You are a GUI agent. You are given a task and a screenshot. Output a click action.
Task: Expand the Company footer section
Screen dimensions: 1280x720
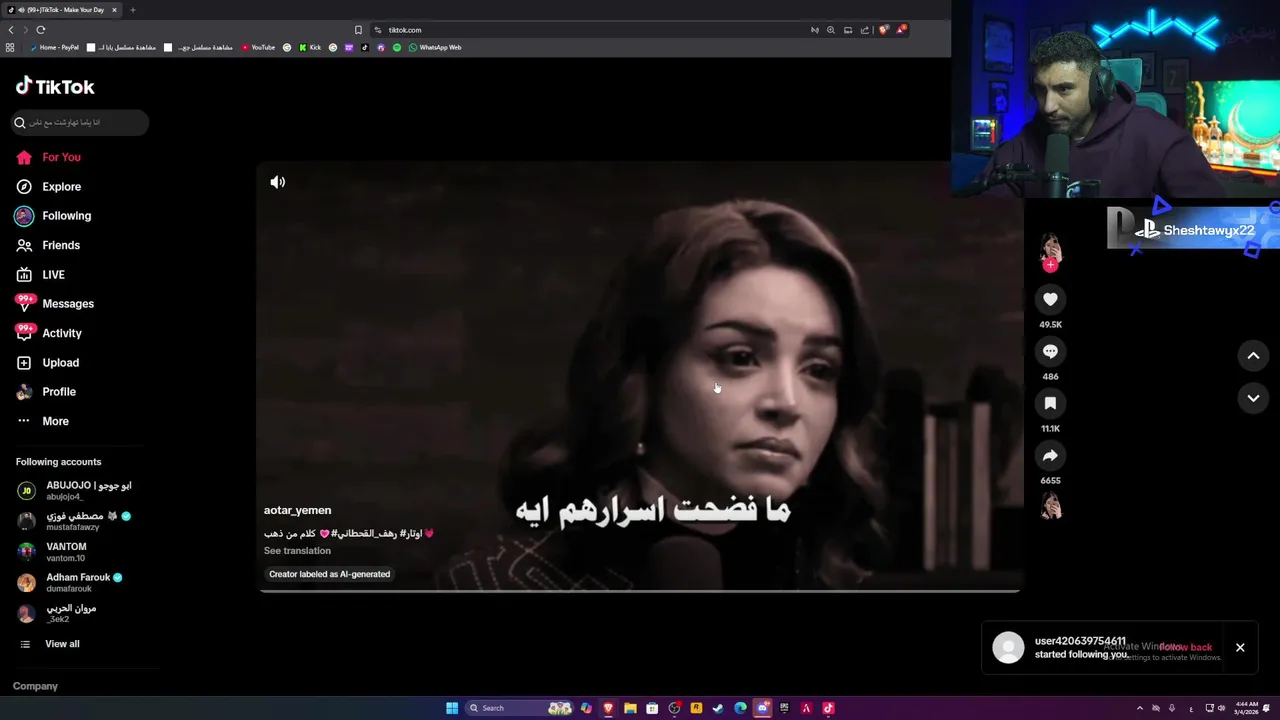(x=35, y=686)
